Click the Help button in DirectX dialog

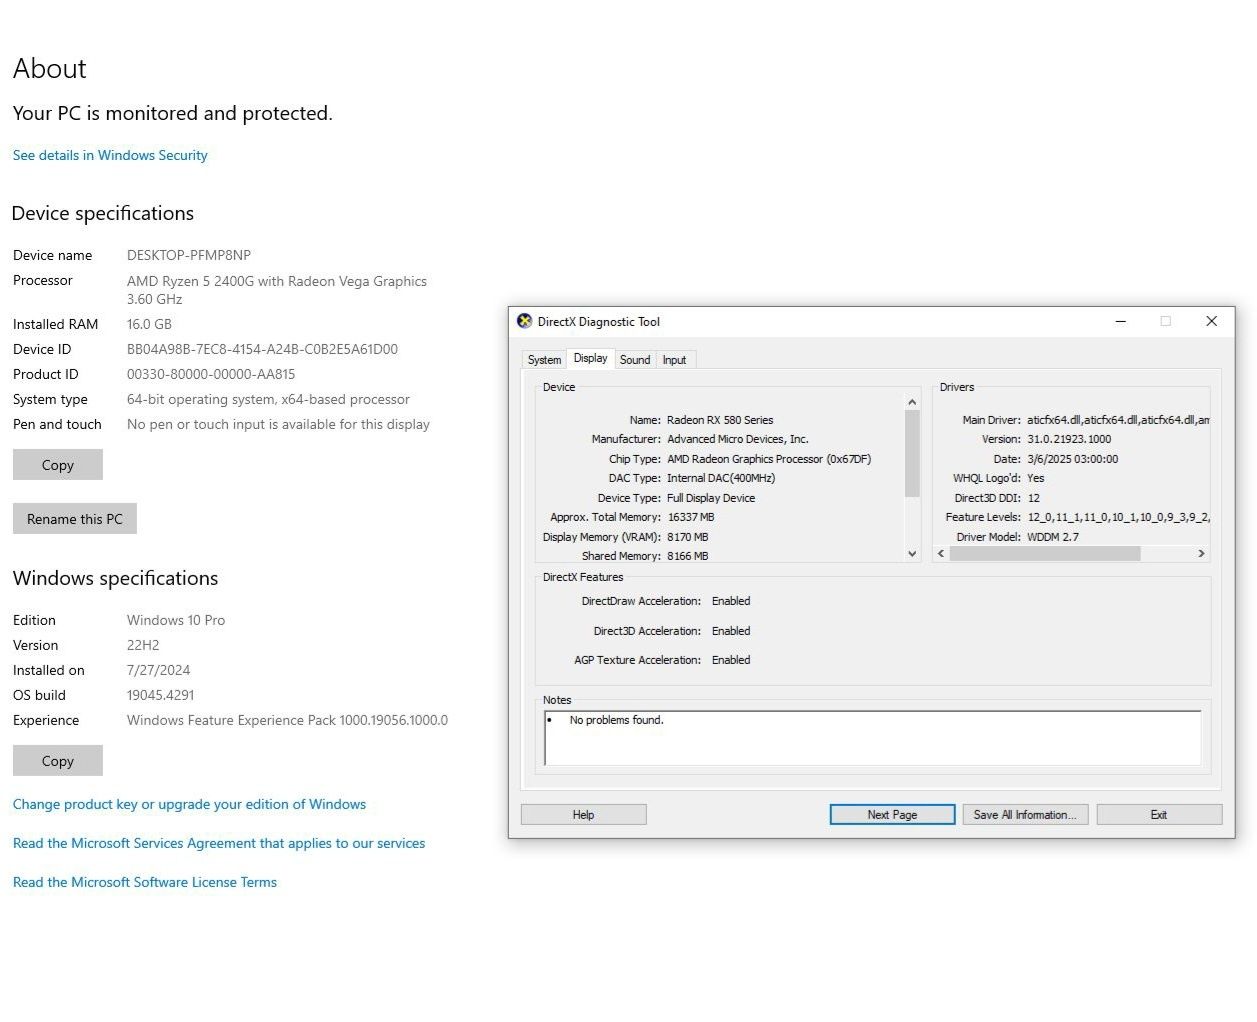(583, 815)
